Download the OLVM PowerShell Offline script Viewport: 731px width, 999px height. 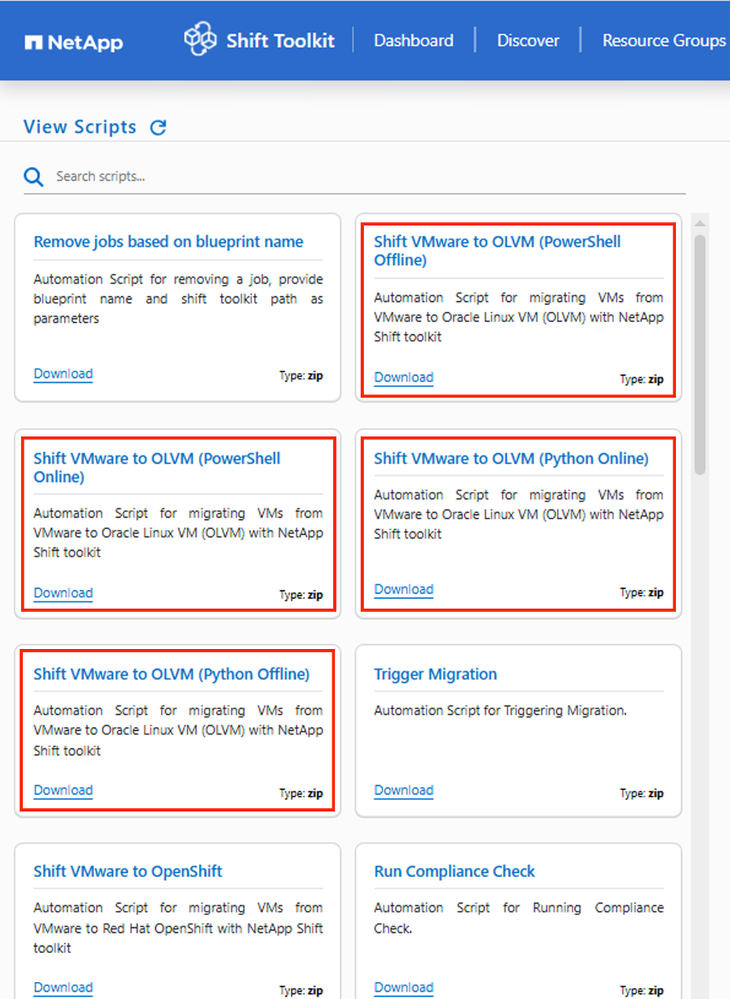tap(404, 378)
